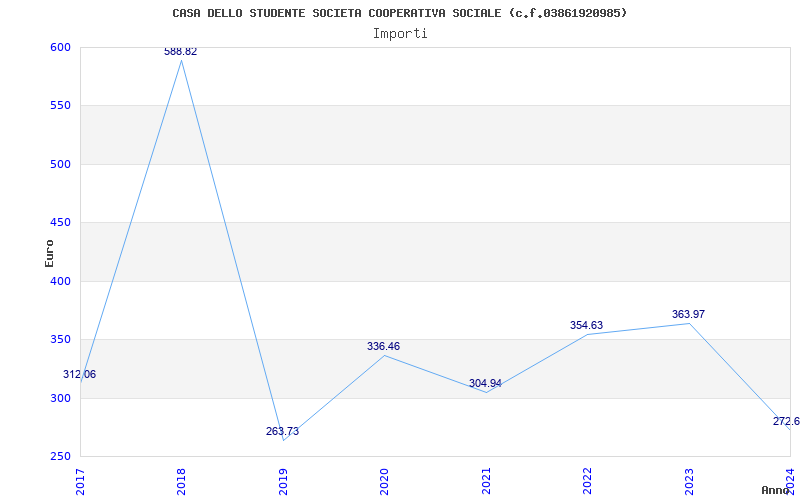
Task: Click the 2022 x-axis label
Action: point(587,481)
